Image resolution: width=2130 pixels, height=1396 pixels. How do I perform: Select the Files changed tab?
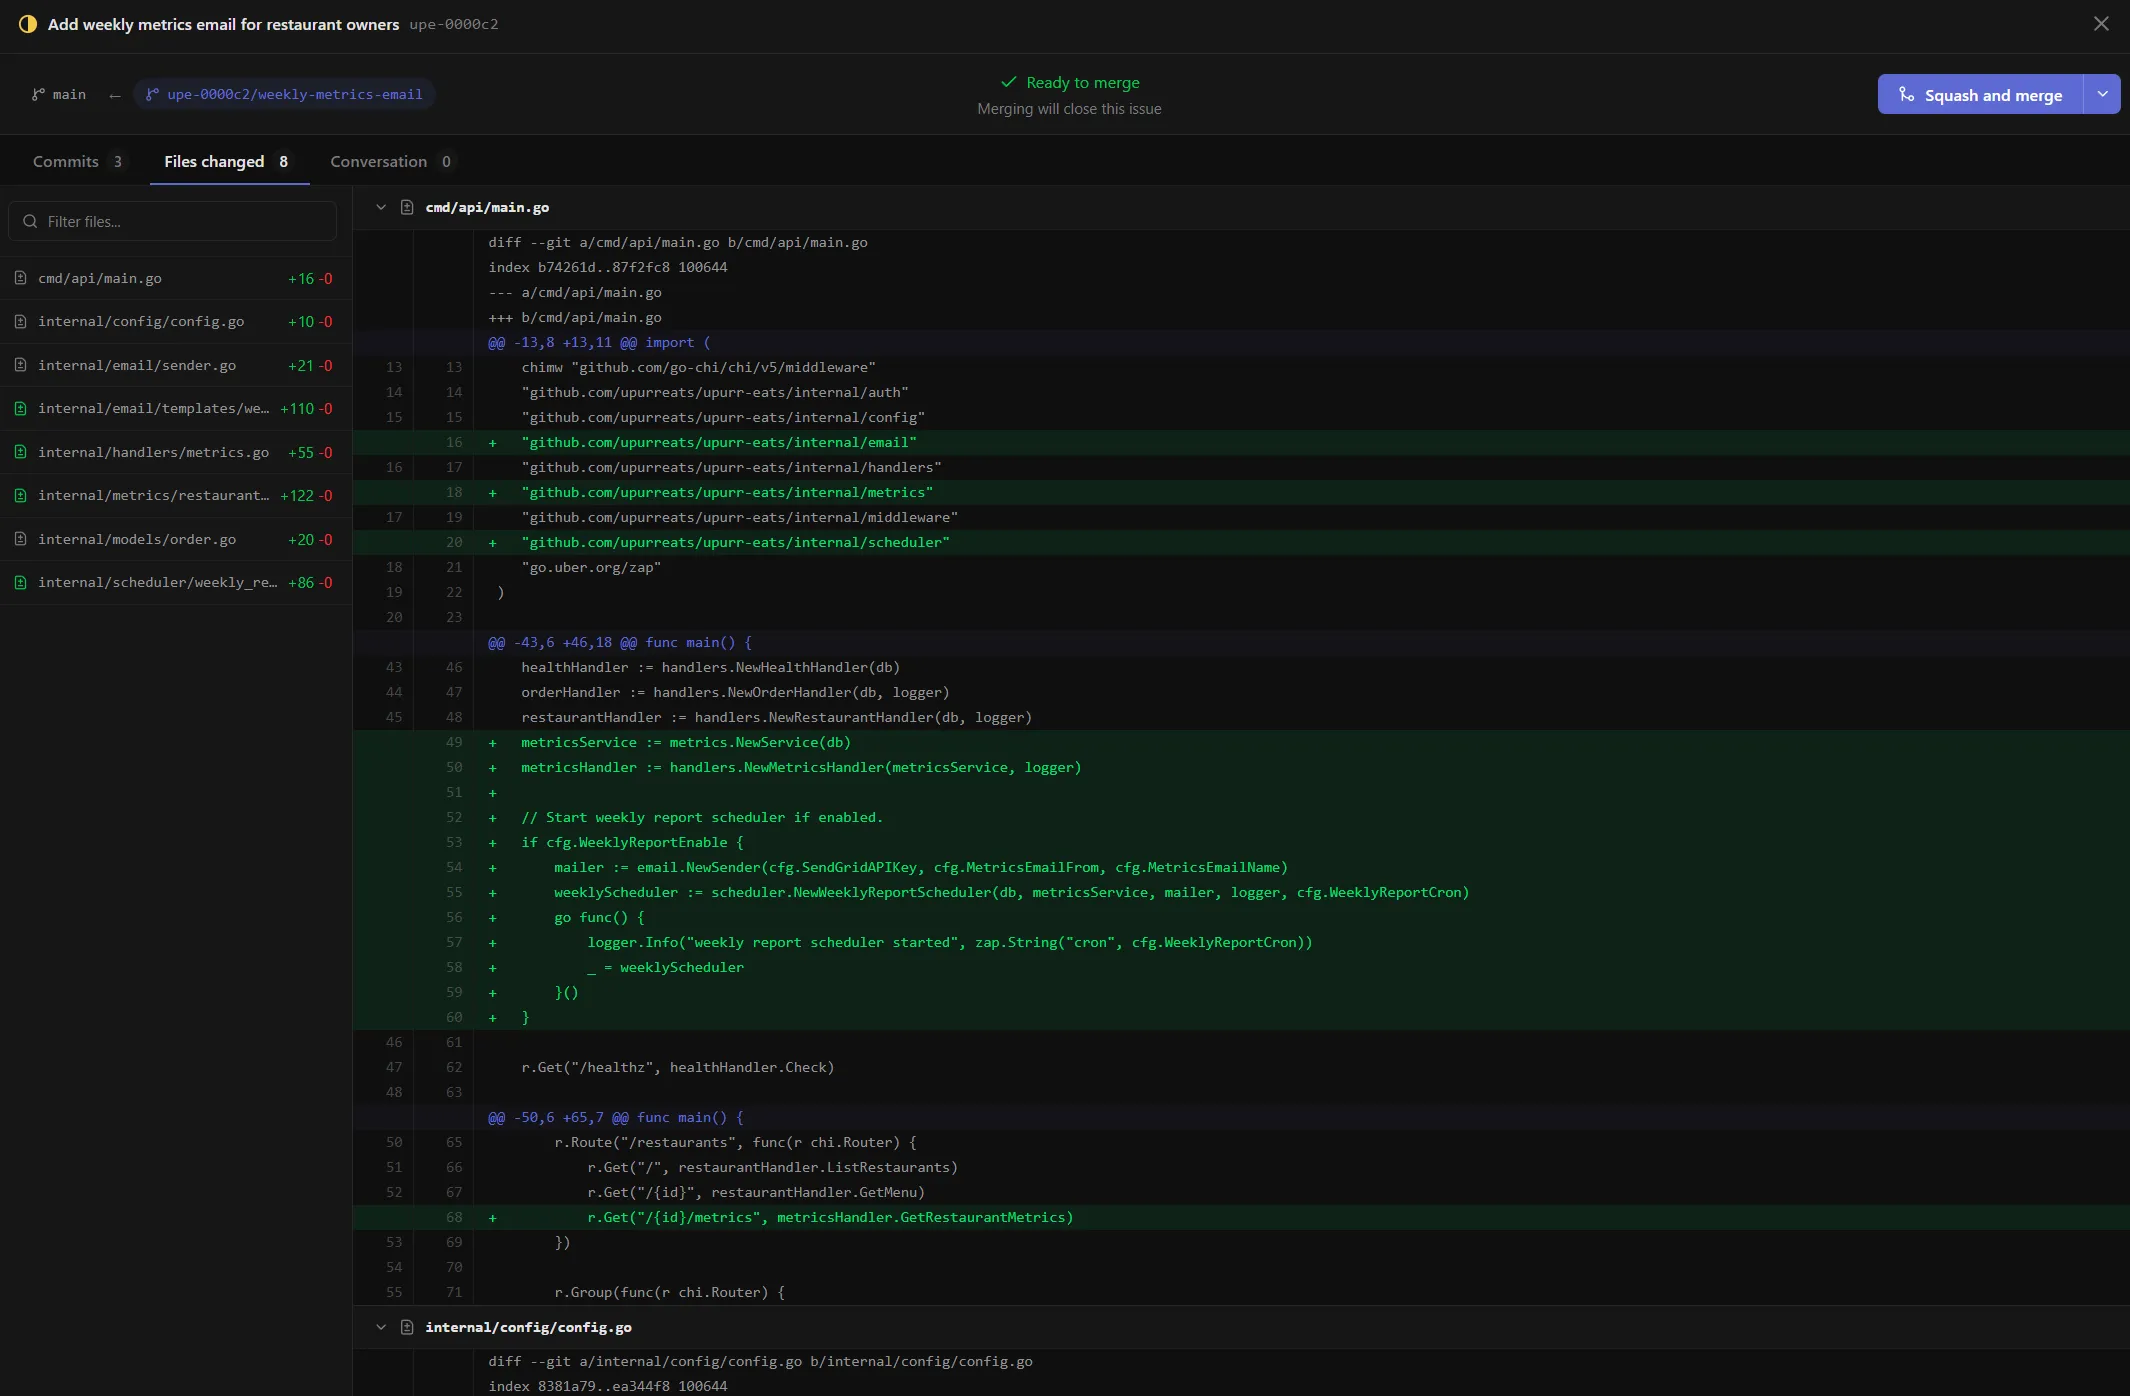[x=228, y=161]
